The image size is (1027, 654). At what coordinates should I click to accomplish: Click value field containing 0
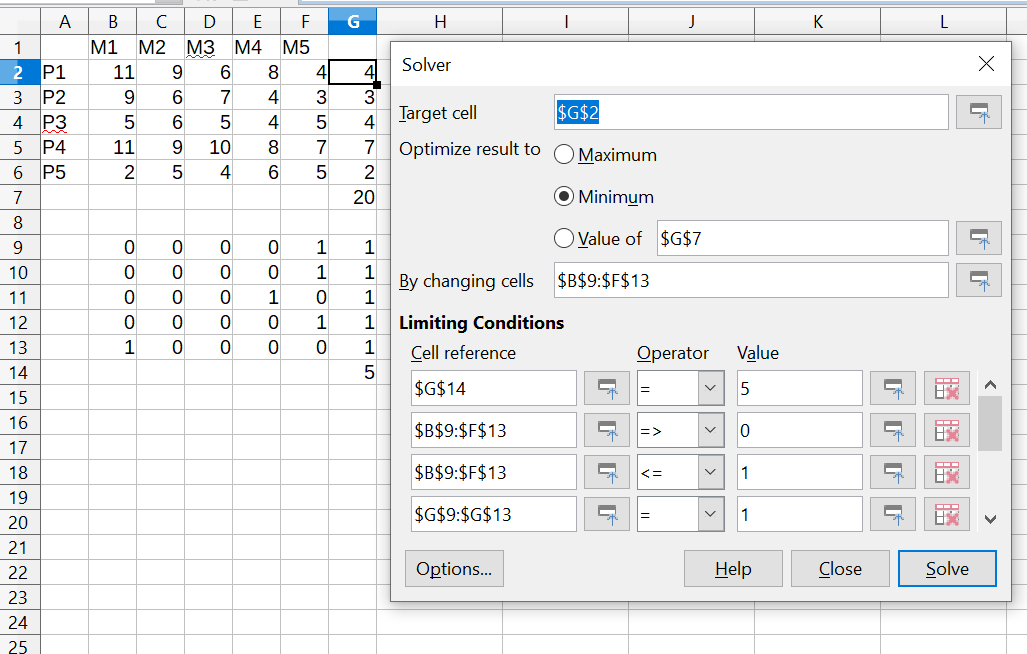[x=799, y=430]
